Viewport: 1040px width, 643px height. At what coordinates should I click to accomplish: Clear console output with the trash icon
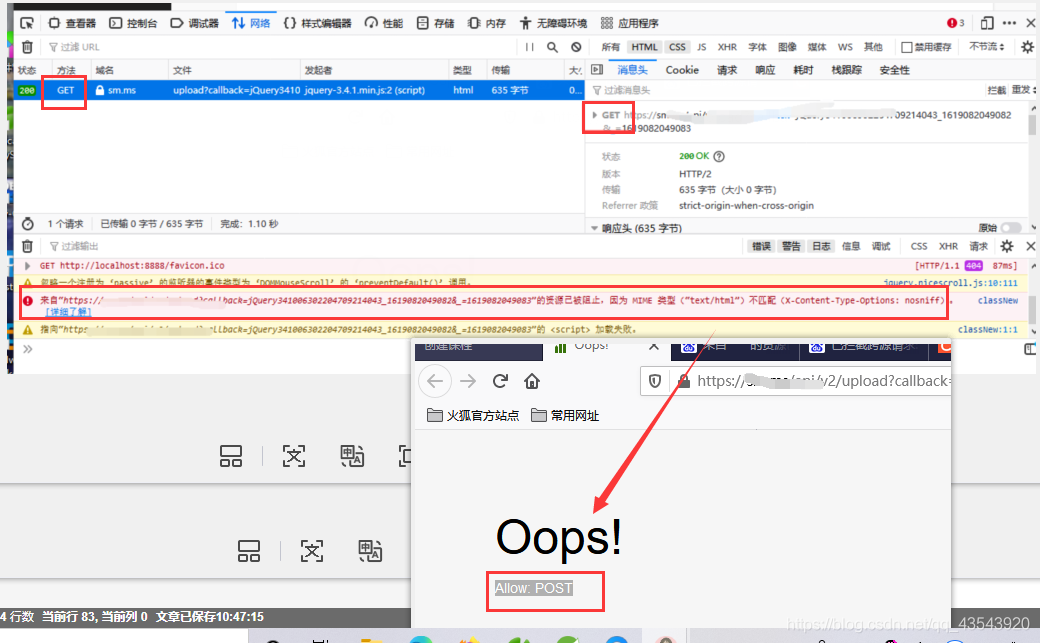click(27, 246)
